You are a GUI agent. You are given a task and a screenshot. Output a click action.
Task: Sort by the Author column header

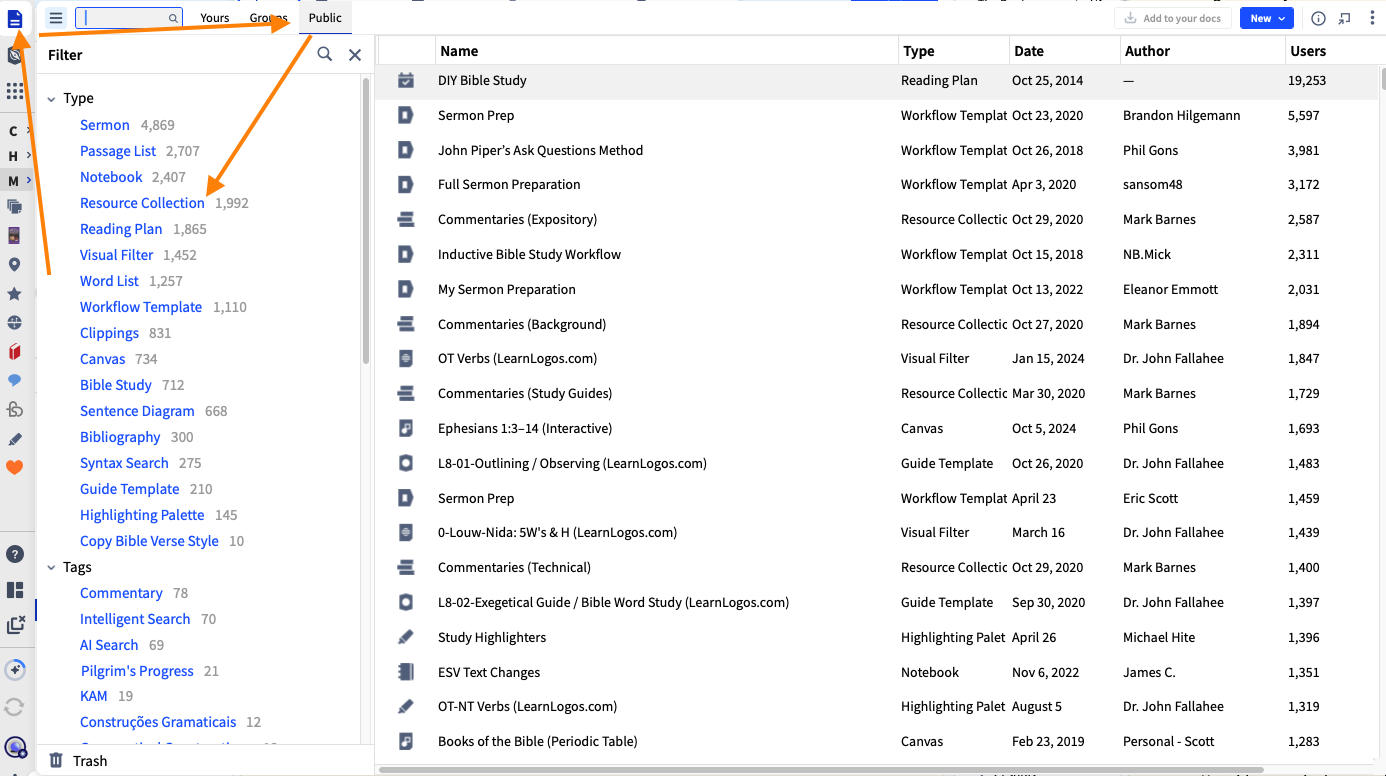click(1203, 51)
